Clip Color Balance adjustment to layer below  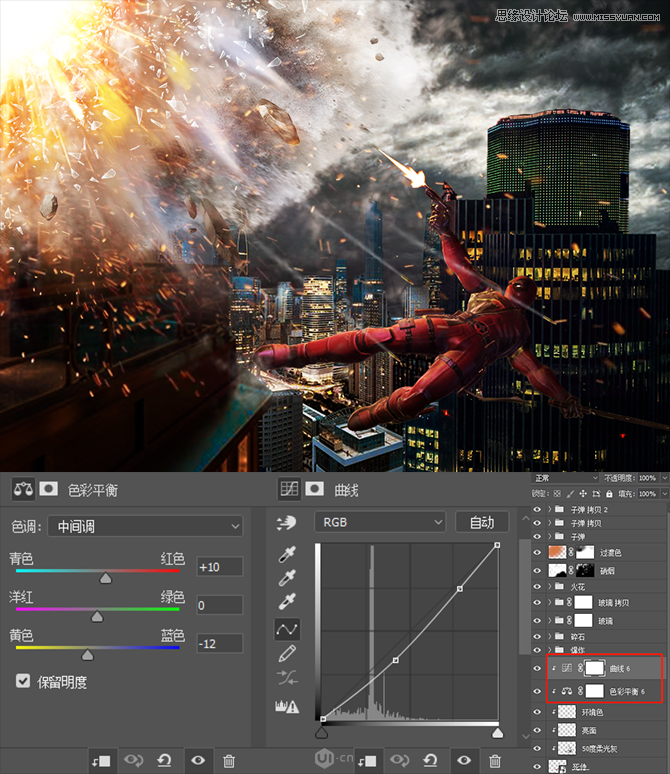pyautogui.click(x=101, y=761)
